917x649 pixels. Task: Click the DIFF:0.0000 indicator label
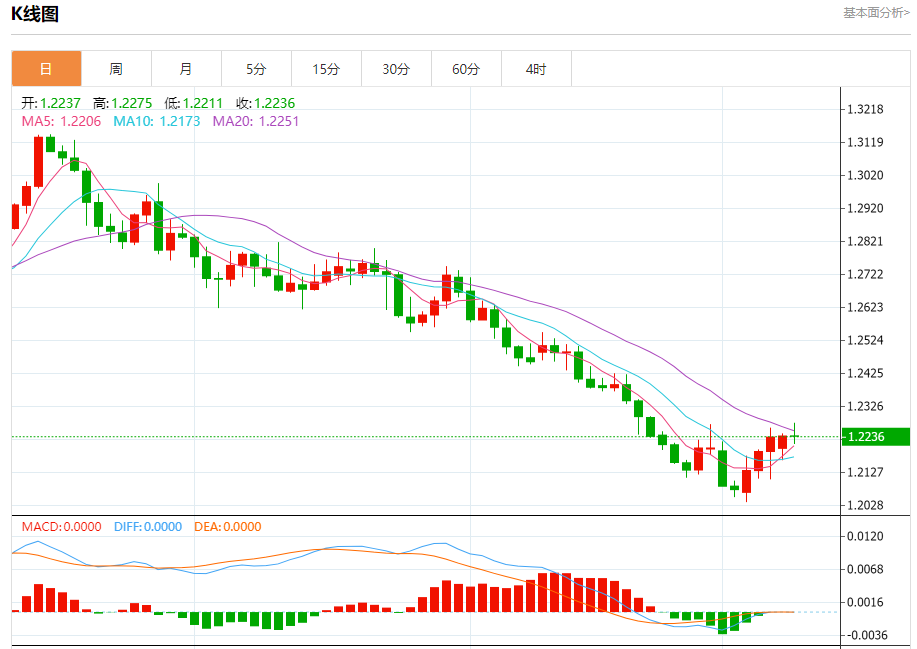(148, 527)
